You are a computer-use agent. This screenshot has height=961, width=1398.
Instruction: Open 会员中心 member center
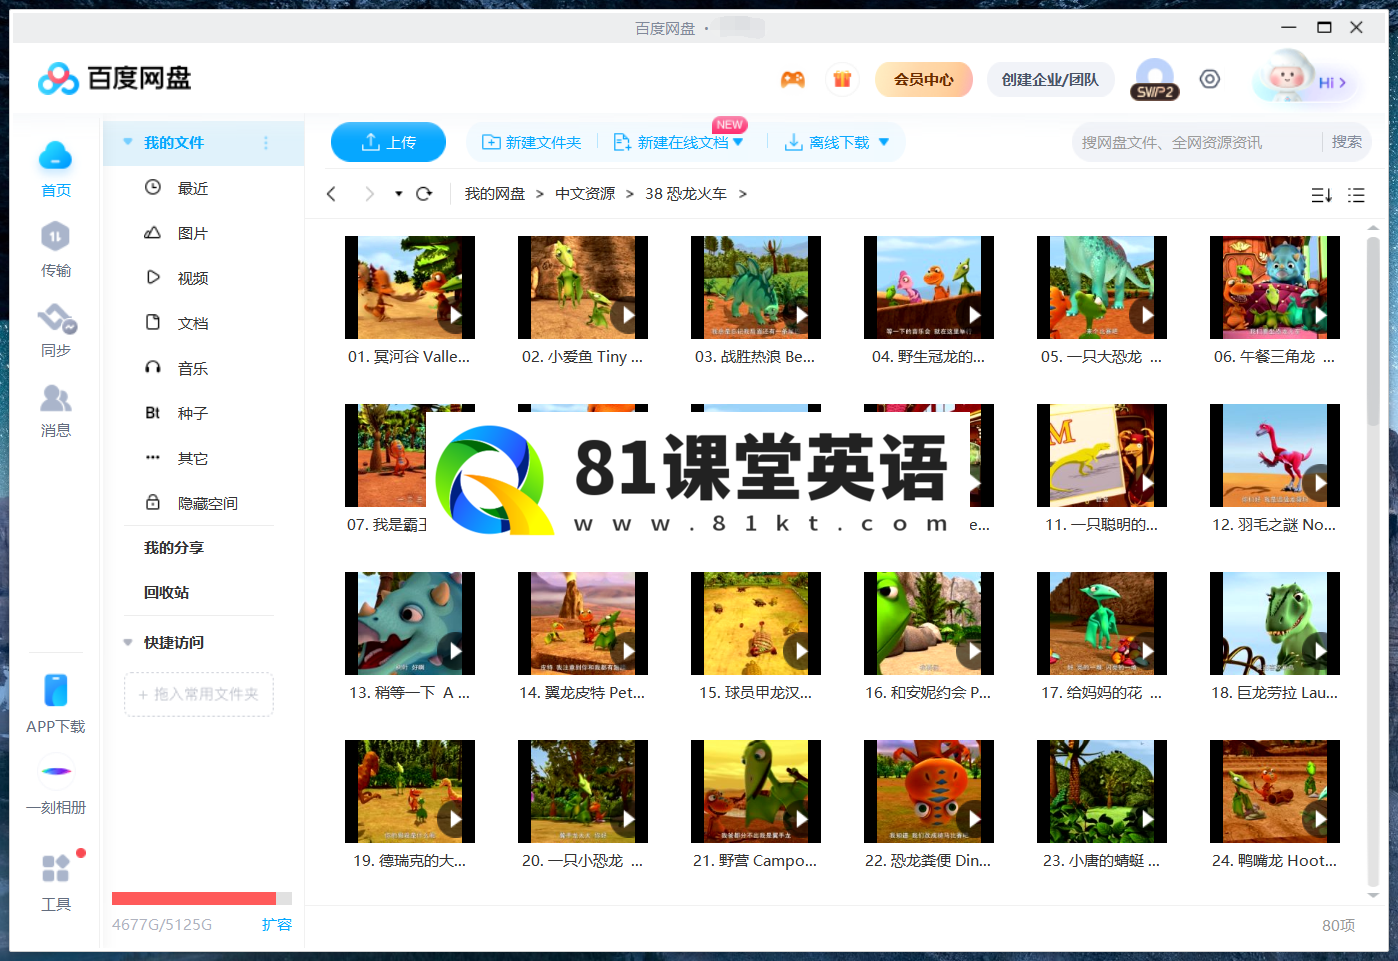(x=924, y=79)
